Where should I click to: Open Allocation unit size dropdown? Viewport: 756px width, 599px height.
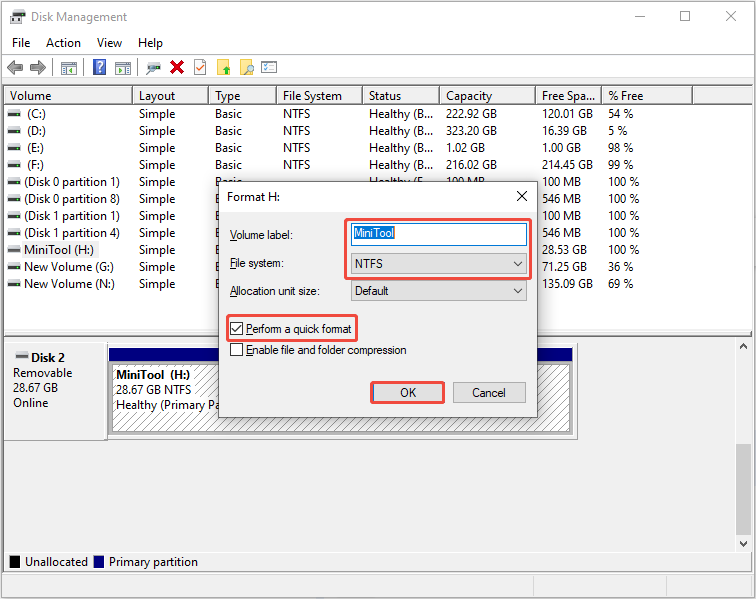(x=438, y=291)
